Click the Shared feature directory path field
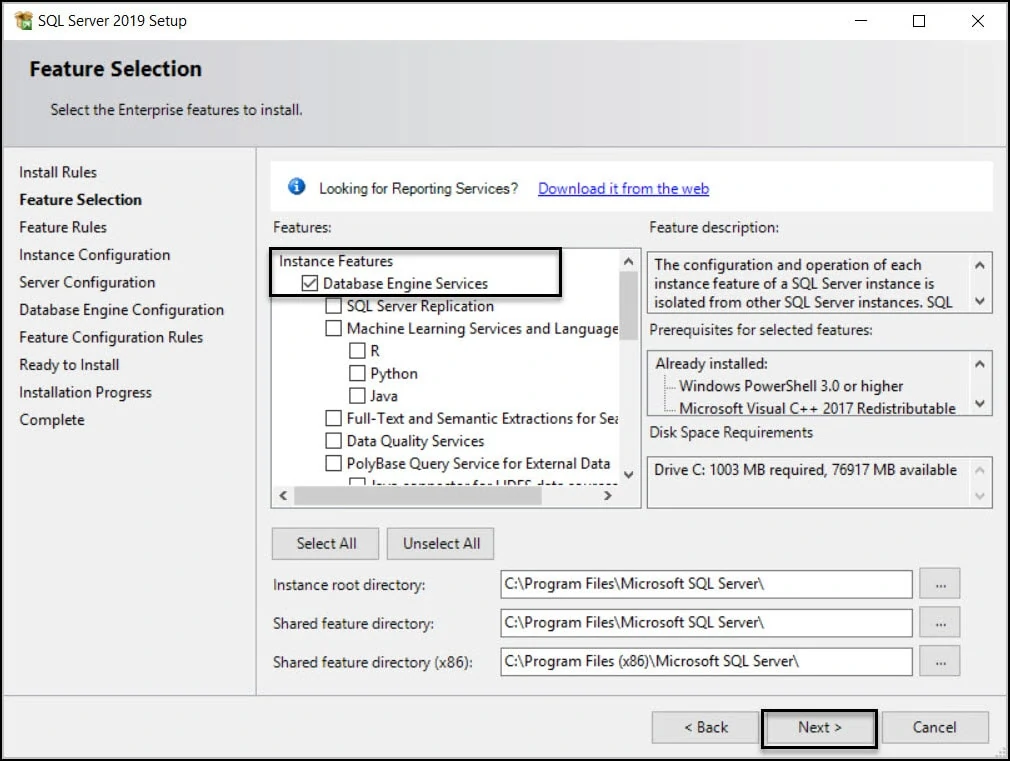The image size is (1010, 761). [707, 622]
